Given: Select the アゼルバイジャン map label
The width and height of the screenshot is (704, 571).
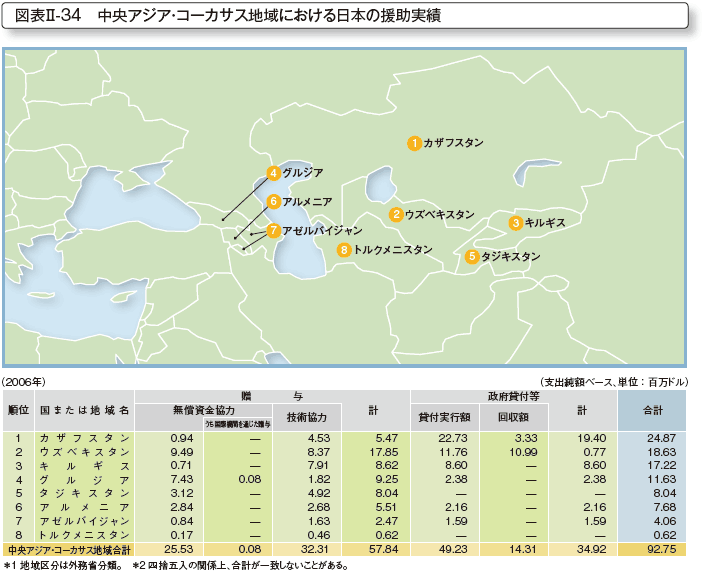Looking at the screenshot, I should (322, 230).
